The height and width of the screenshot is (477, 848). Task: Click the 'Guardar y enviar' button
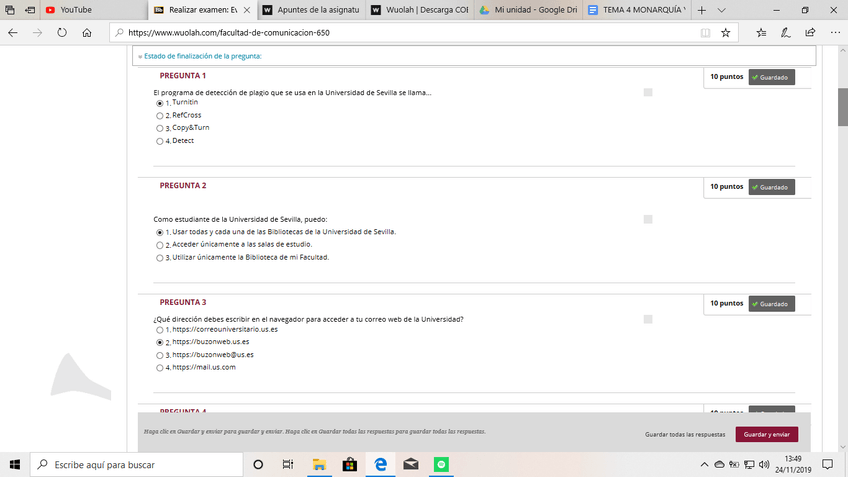pos(766,435)
